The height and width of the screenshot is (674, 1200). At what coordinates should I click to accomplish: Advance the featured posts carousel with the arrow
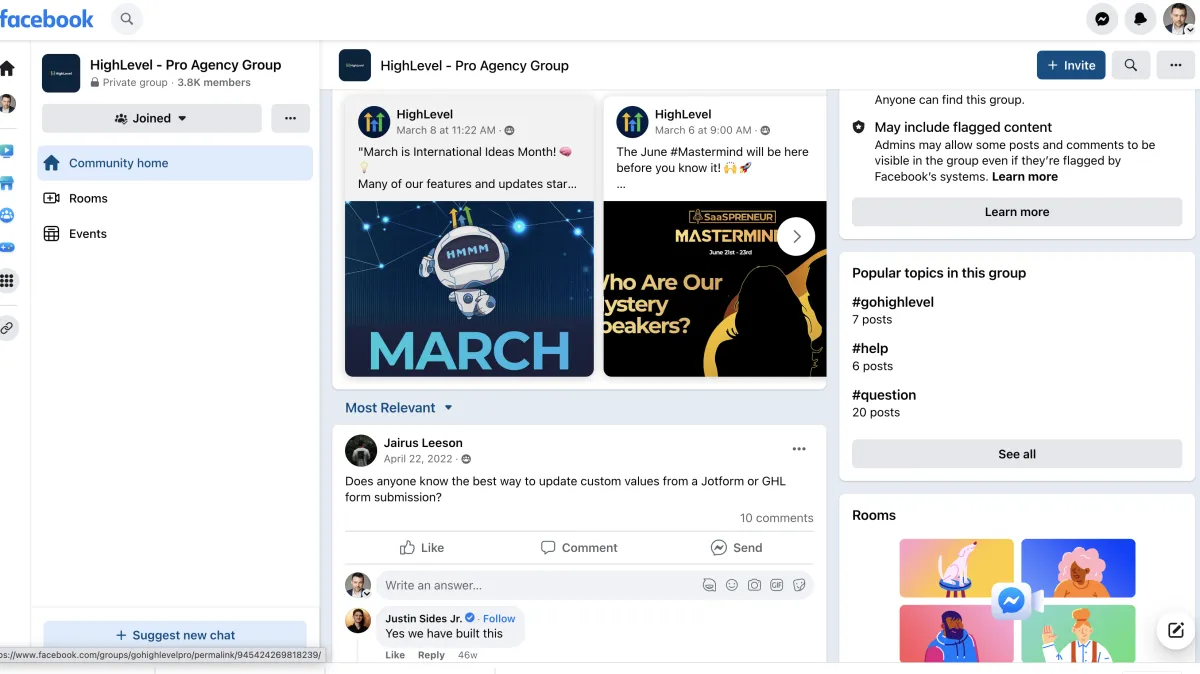pos(796,237)
